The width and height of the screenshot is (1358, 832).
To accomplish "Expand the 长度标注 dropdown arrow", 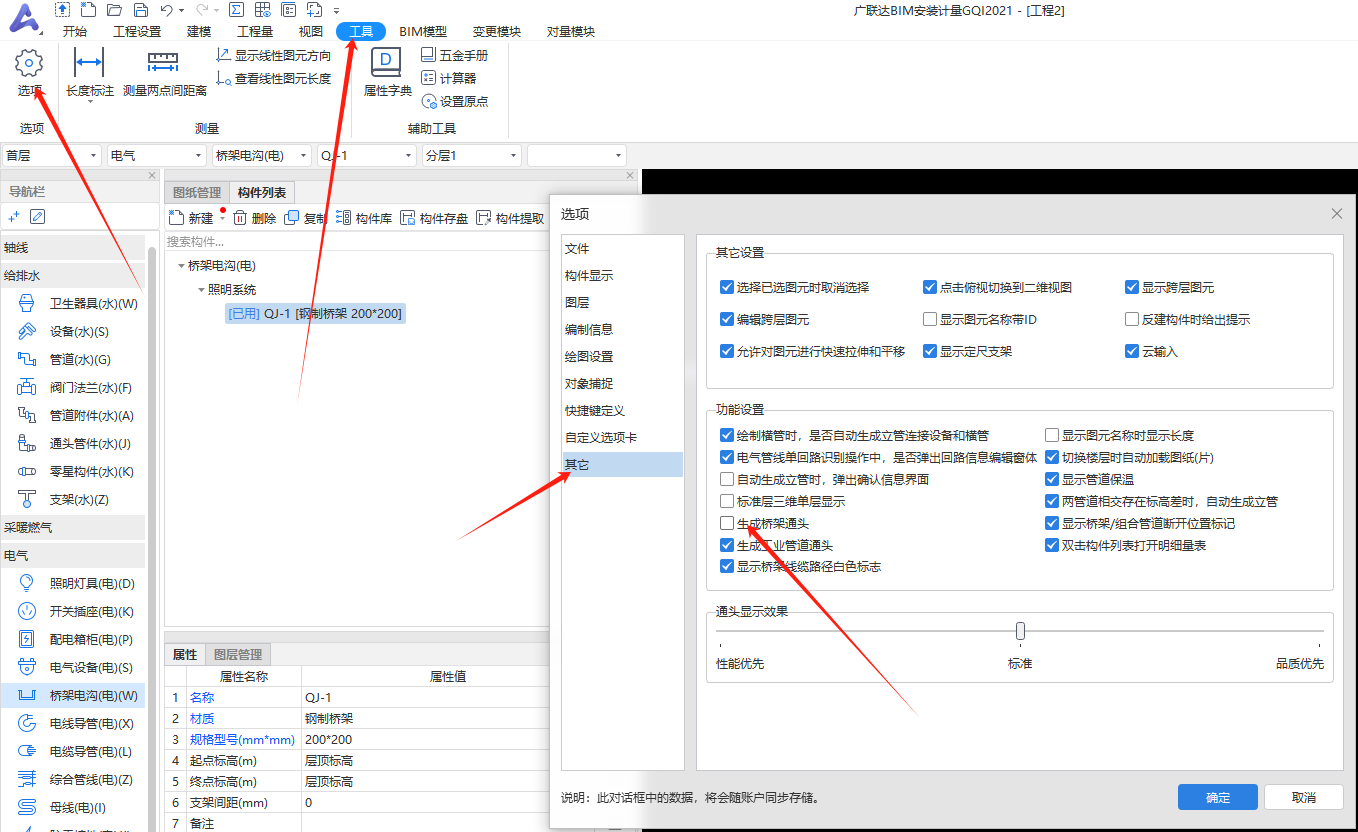I will tap(89, 102).
